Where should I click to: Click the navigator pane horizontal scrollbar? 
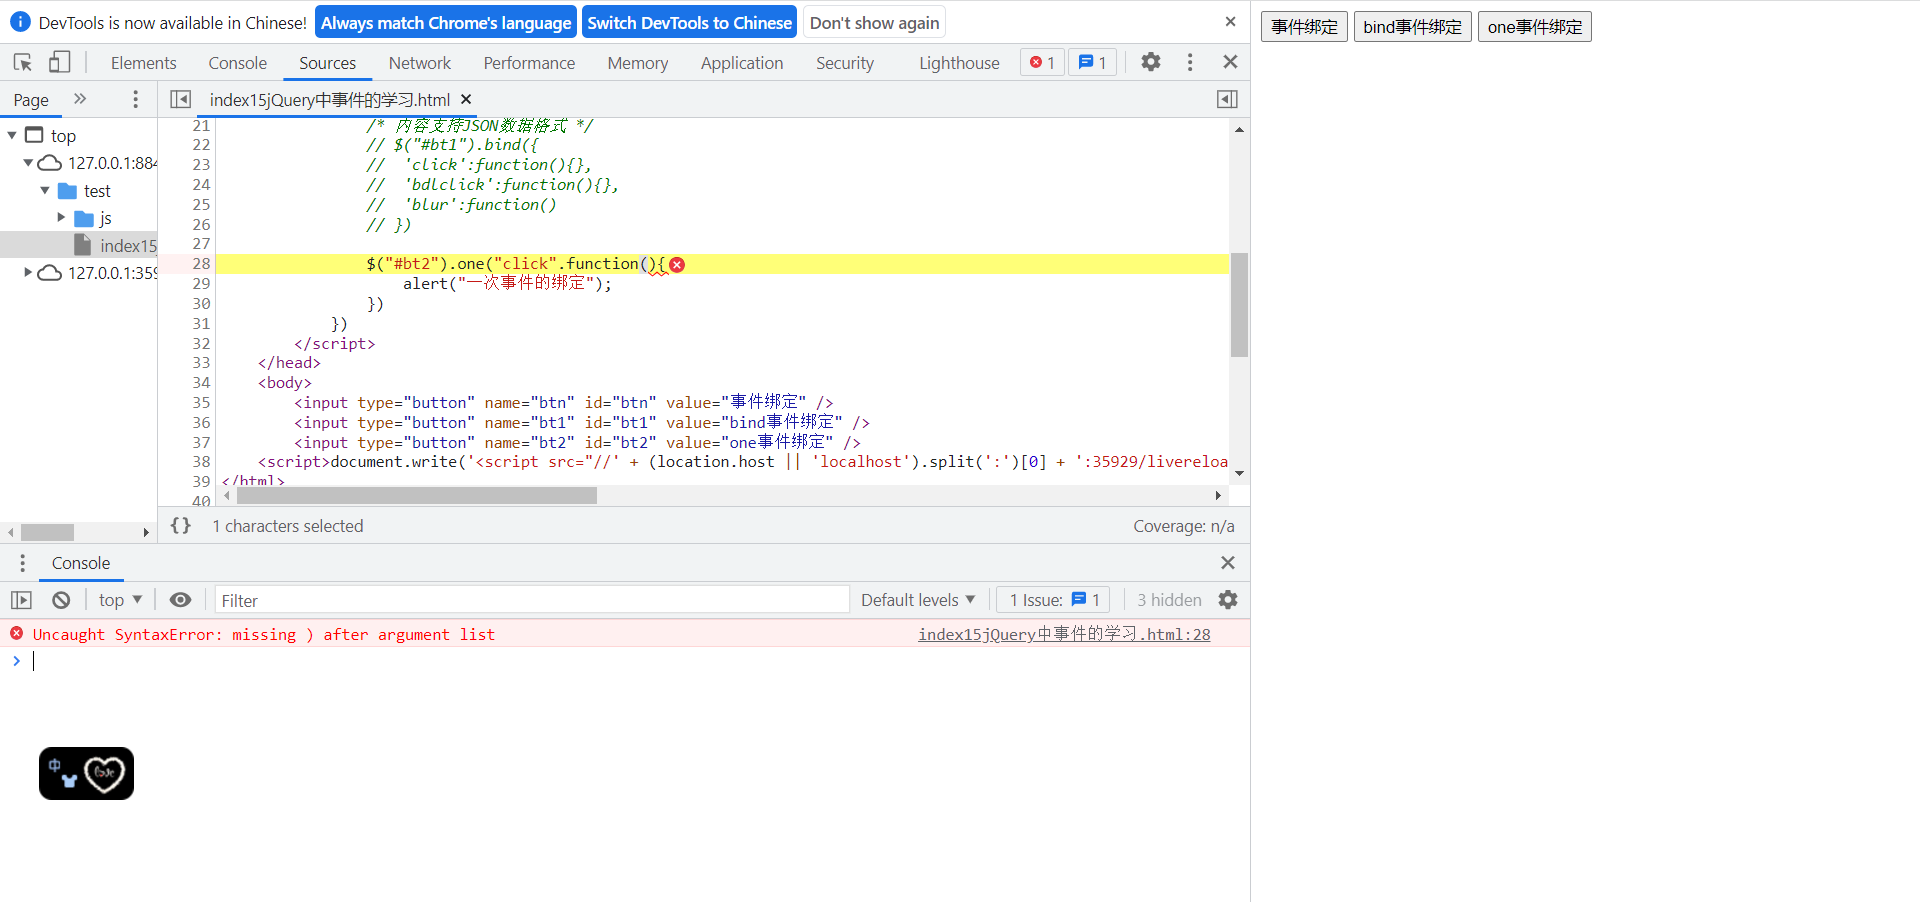pos(47,532)
